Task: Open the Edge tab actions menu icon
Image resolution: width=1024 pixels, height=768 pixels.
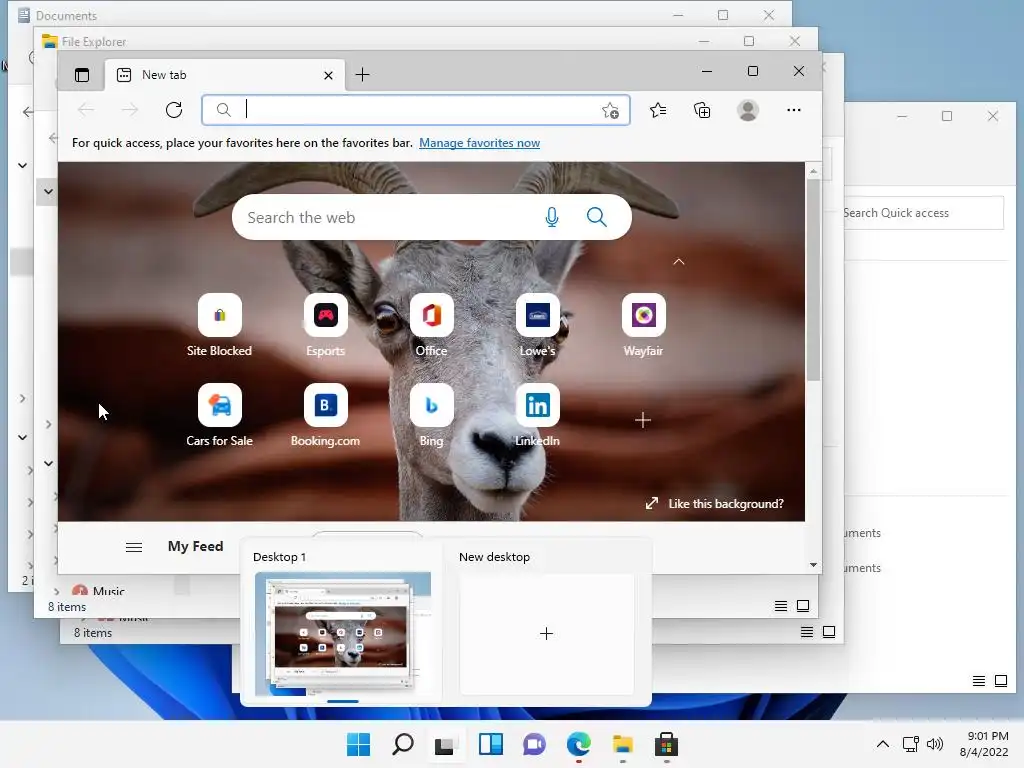Action: (82, 75)
